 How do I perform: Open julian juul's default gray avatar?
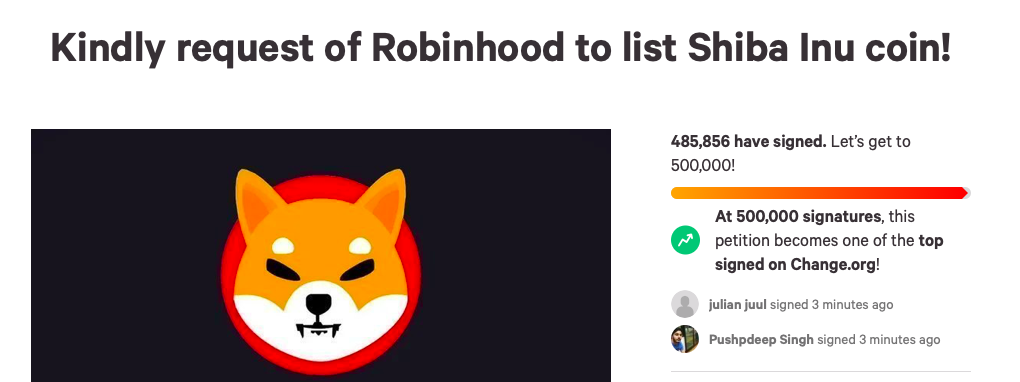pyautogui.click(x=685, y=304)
